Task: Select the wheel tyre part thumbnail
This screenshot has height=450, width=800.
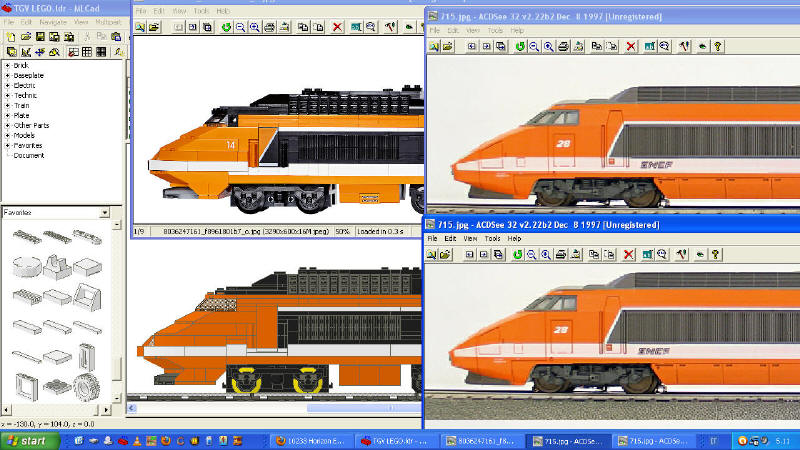Action: click(x=87, y=387)
